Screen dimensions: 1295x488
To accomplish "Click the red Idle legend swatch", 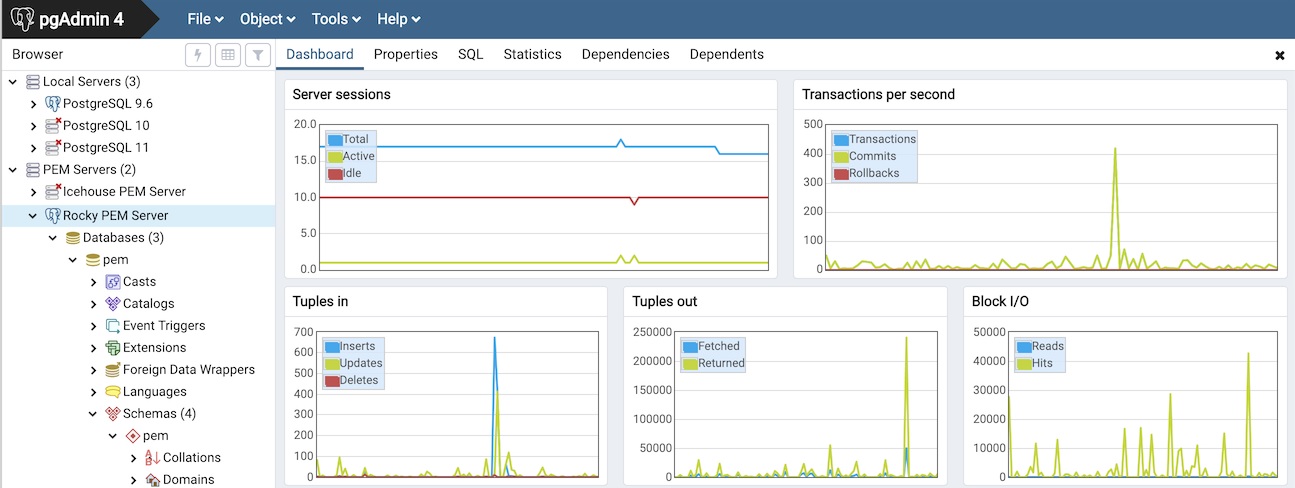I will coord(335,174).
